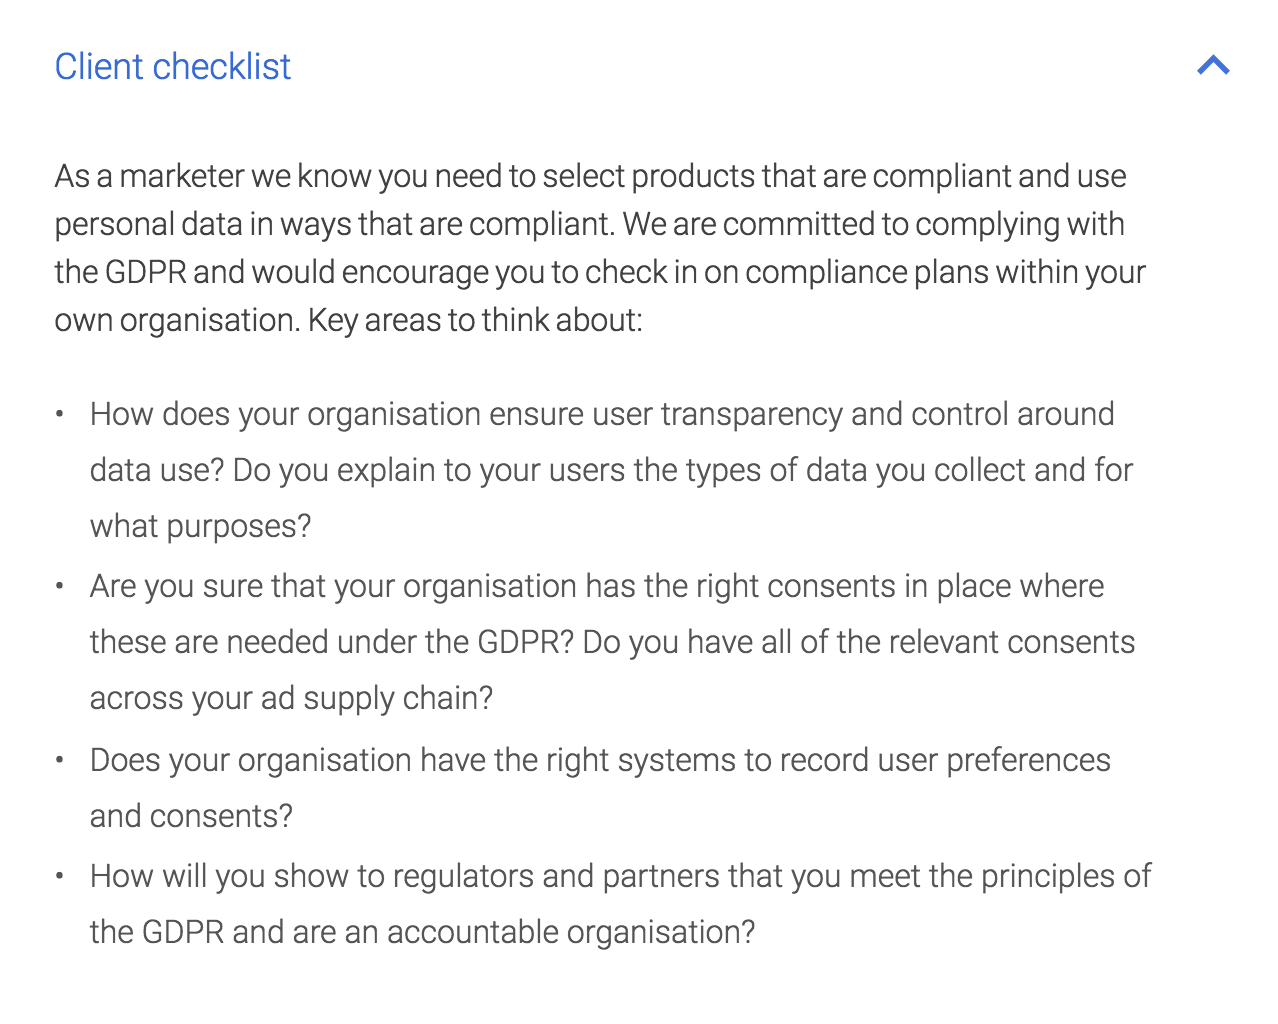Select the bullet about right consents

(600, 641)
